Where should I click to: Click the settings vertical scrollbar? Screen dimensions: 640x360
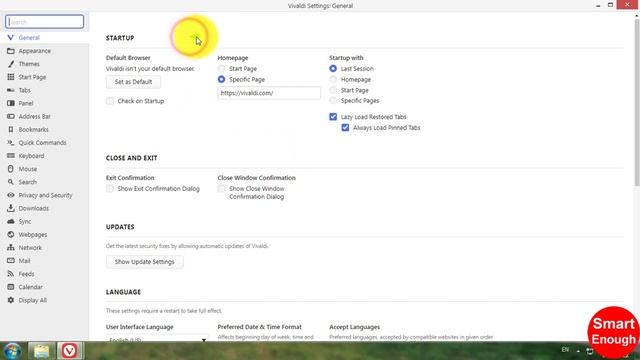(637, 102)
